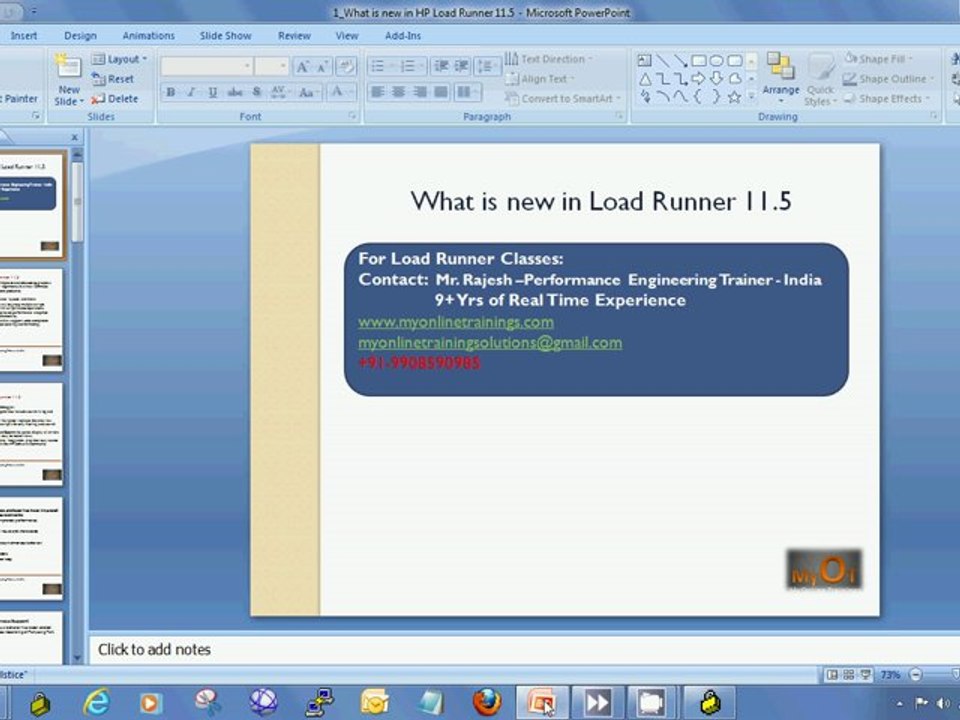Open the Review tab

[294, 36]
